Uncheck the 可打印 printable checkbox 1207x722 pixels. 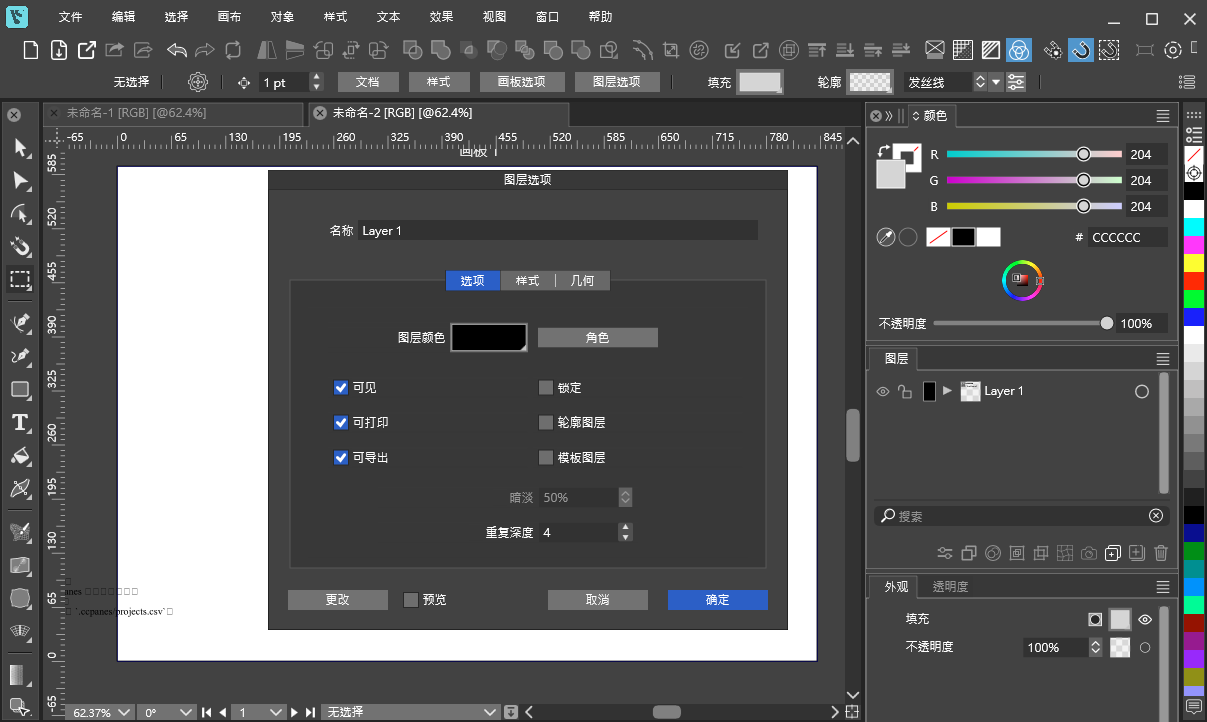[x=341, y=422]
